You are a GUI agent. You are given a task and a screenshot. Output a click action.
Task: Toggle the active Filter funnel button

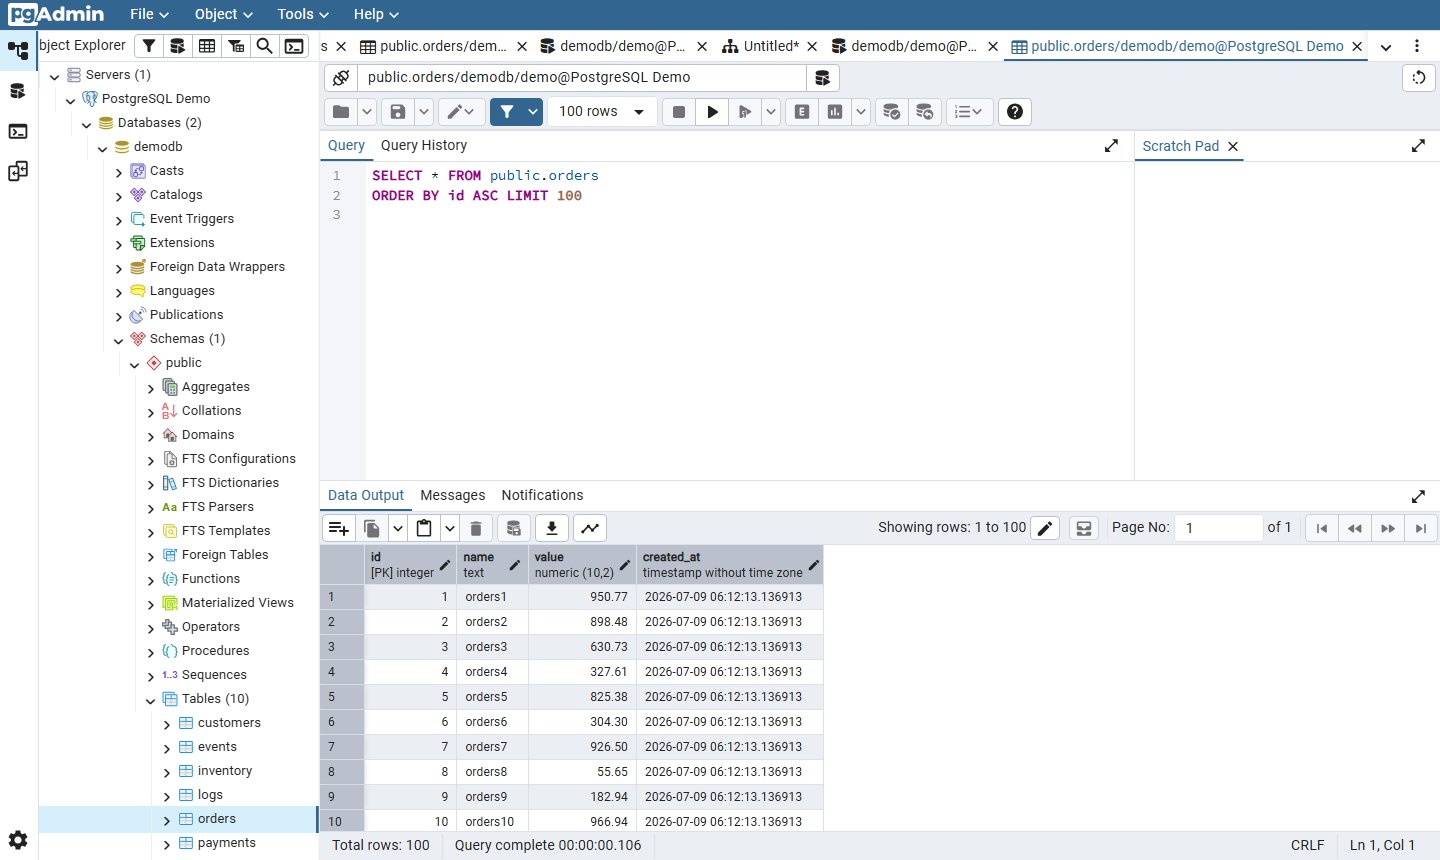pos(507,112)
